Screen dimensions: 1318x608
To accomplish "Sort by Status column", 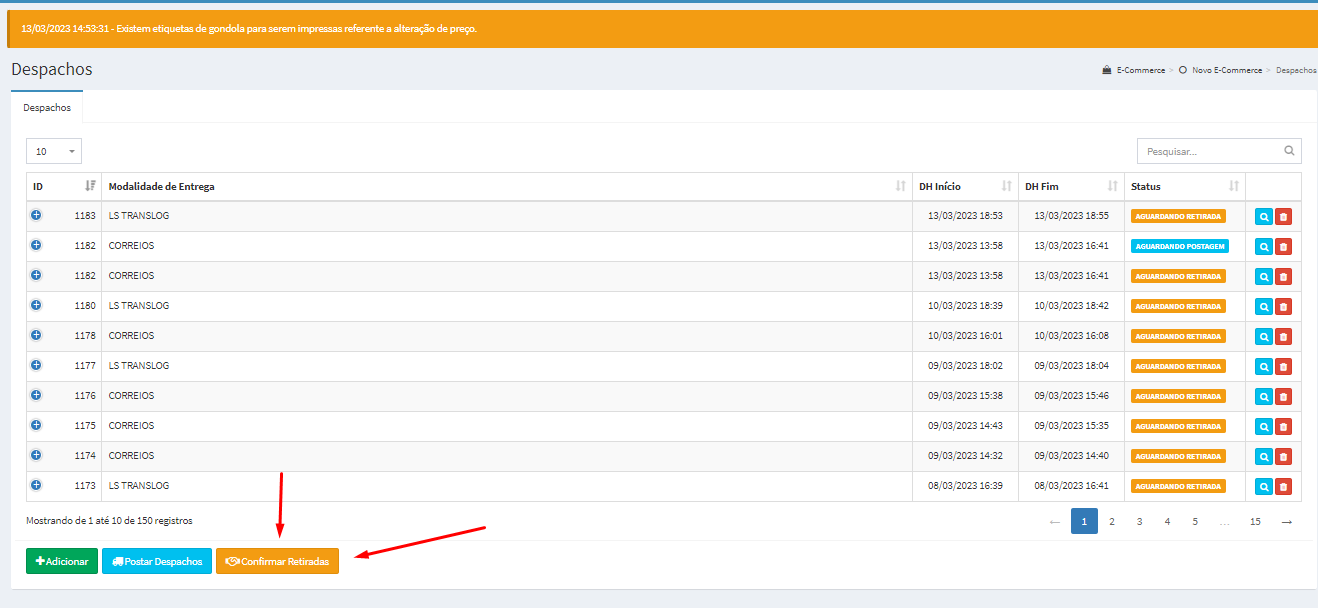I will (1185, 187).
